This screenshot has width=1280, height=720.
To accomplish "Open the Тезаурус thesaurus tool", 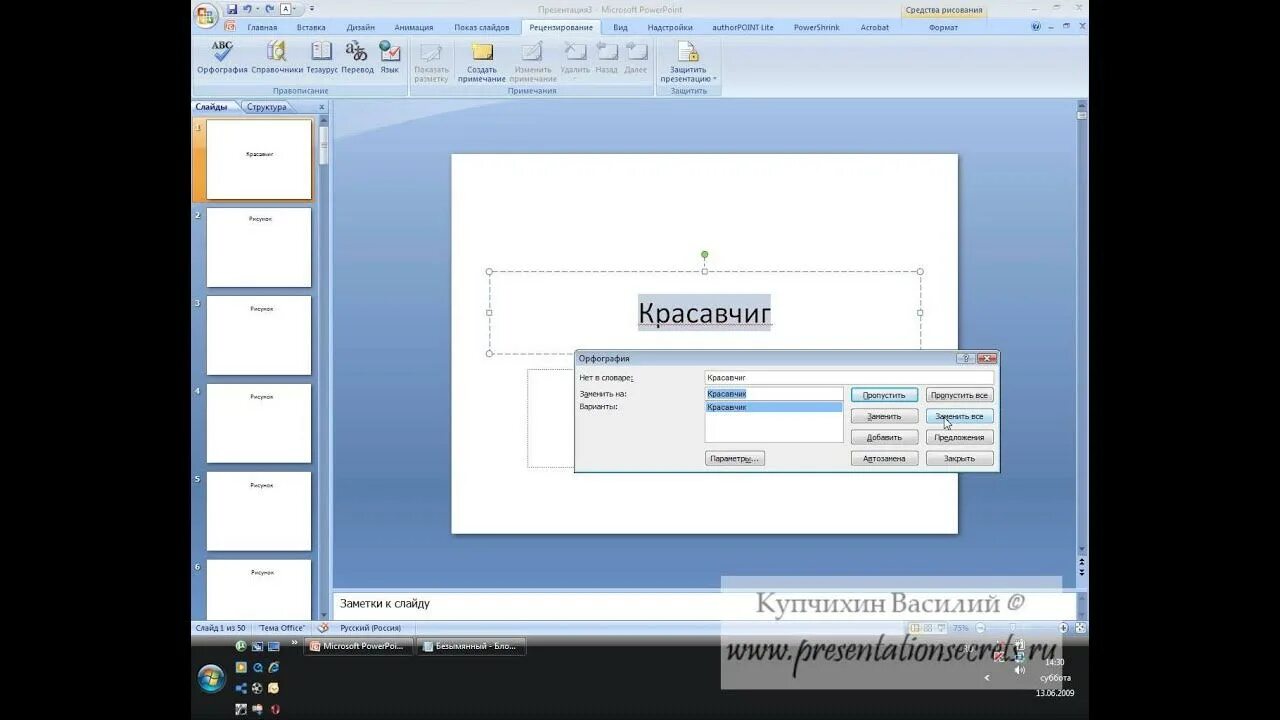I will tap(321, 58).
